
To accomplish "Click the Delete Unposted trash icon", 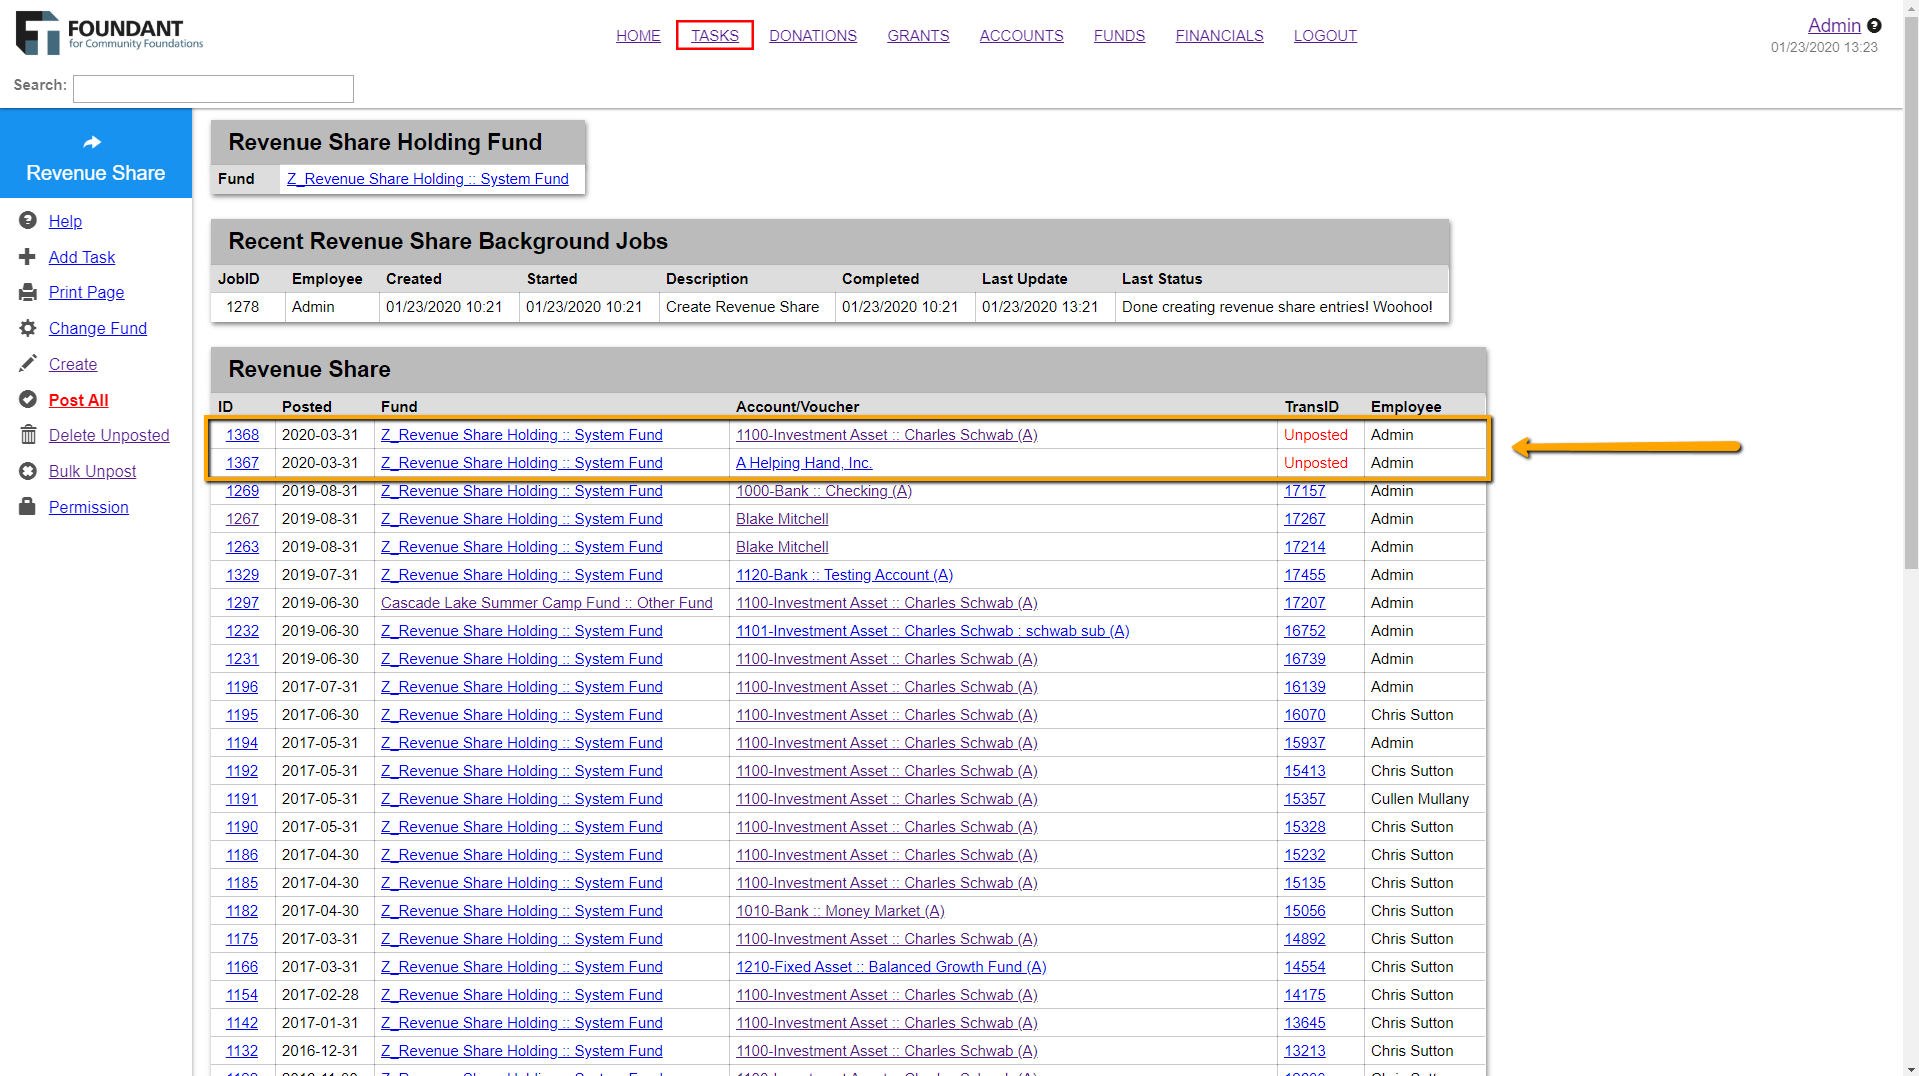I will pos(28,435).
